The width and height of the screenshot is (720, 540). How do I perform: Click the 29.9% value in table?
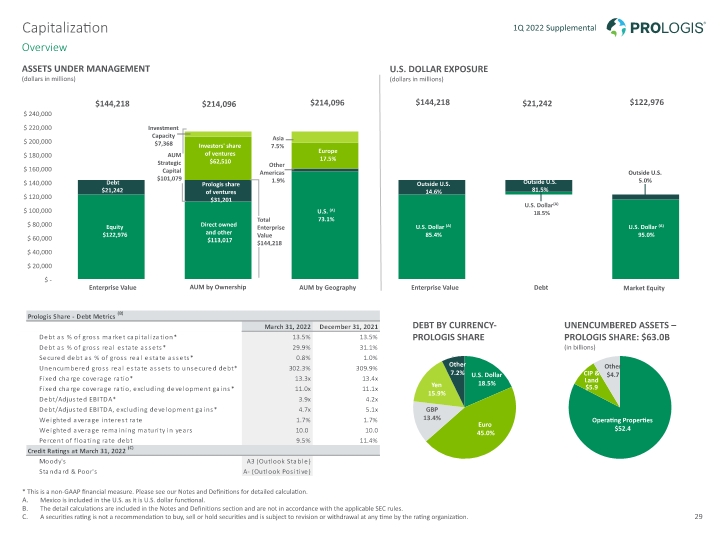click(x=302, y=348)
